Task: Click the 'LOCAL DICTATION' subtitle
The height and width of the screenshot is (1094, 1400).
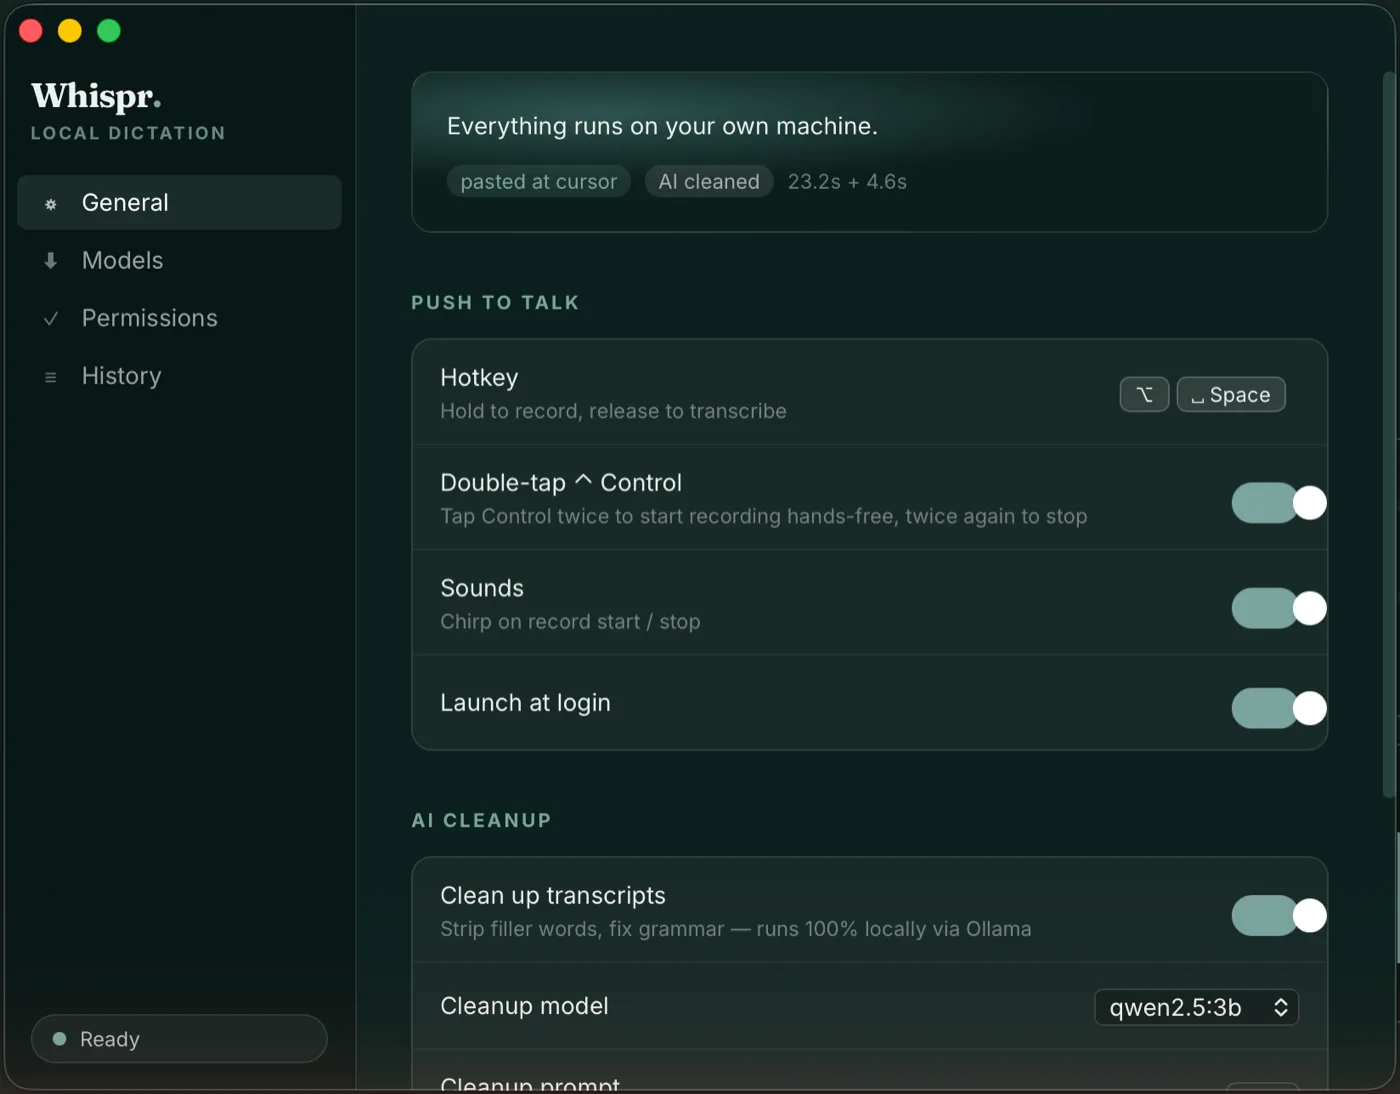Action: point(128,133)
